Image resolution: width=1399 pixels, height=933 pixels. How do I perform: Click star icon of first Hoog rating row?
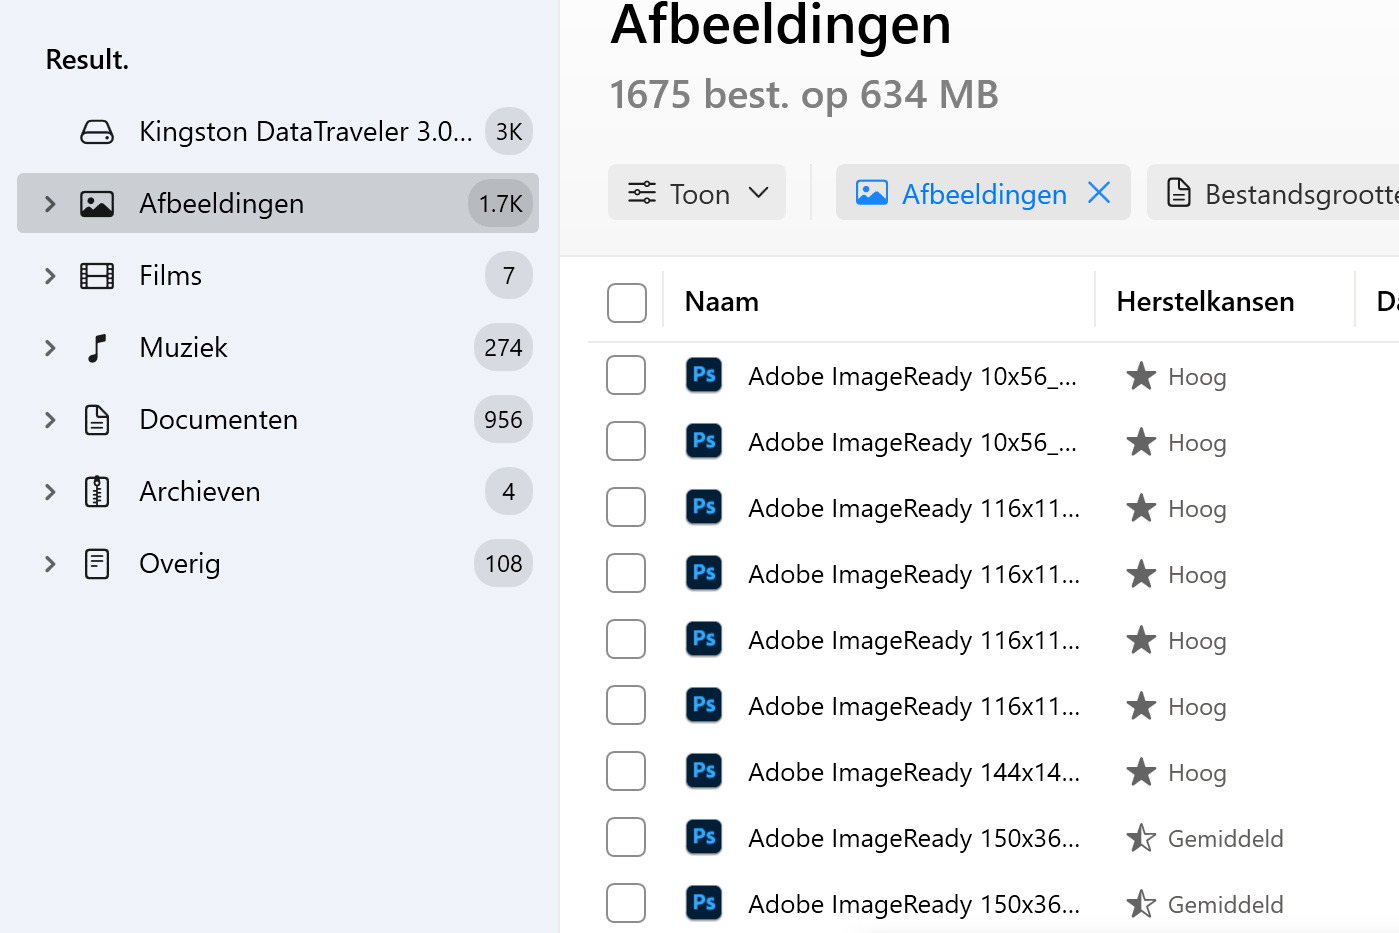tap(1141, 376)
